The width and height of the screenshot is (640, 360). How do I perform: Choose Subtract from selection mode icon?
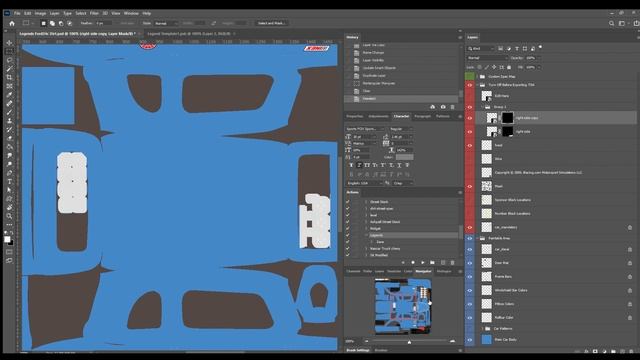pyautogui.click(x=61, y=23)
